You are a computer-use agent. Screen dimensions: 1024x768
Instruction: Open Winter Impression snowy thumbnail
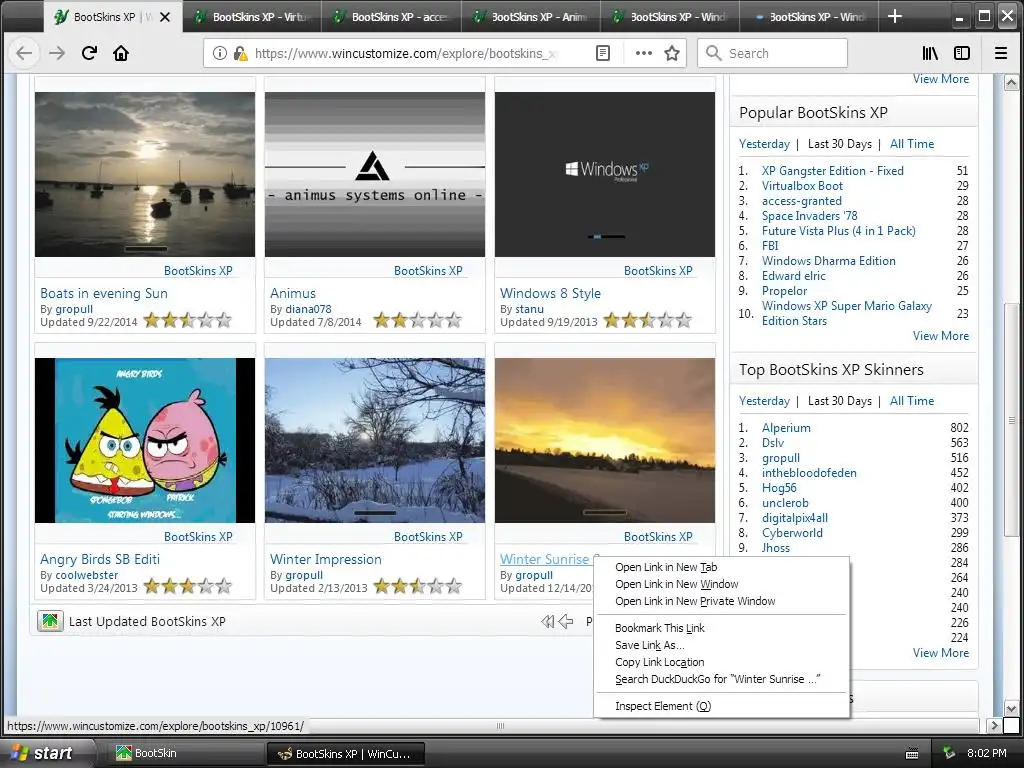pyautogui.click(x=375, y=440)
